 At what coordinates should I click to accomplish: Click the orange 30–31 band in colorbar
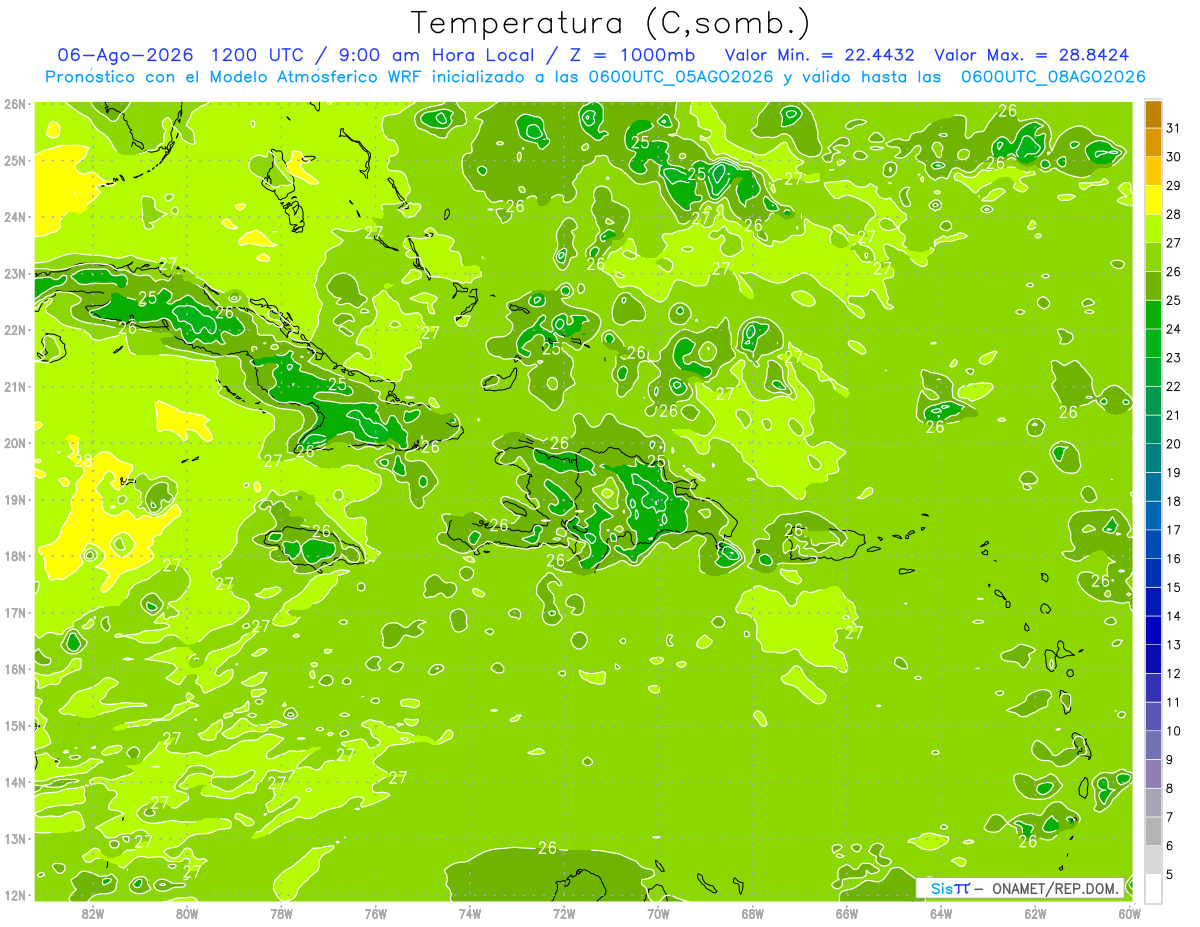1153,142
